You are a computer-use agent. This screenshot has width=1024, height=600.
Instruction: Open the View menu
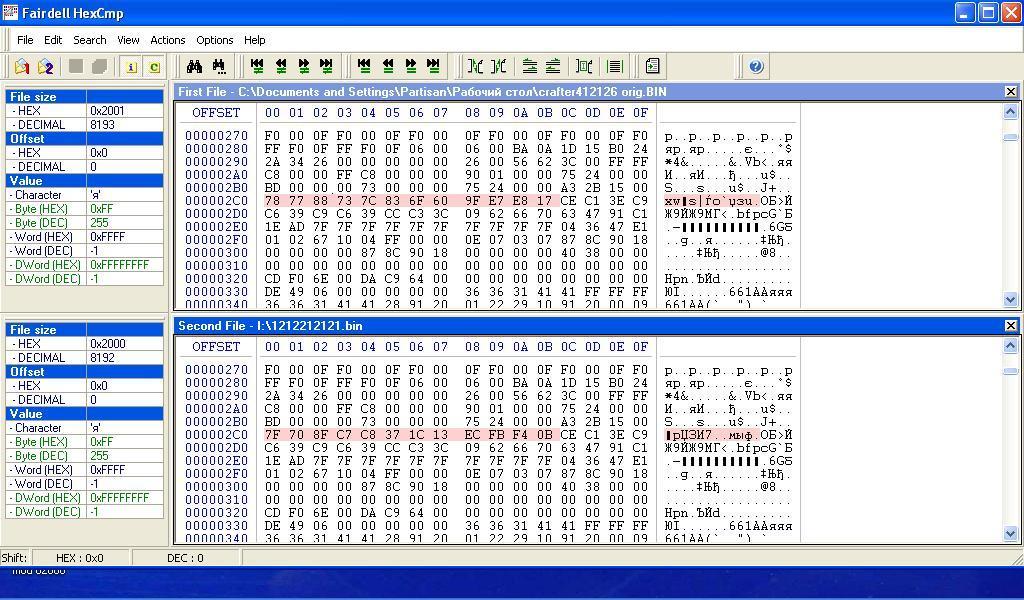[x=128, y=40]
